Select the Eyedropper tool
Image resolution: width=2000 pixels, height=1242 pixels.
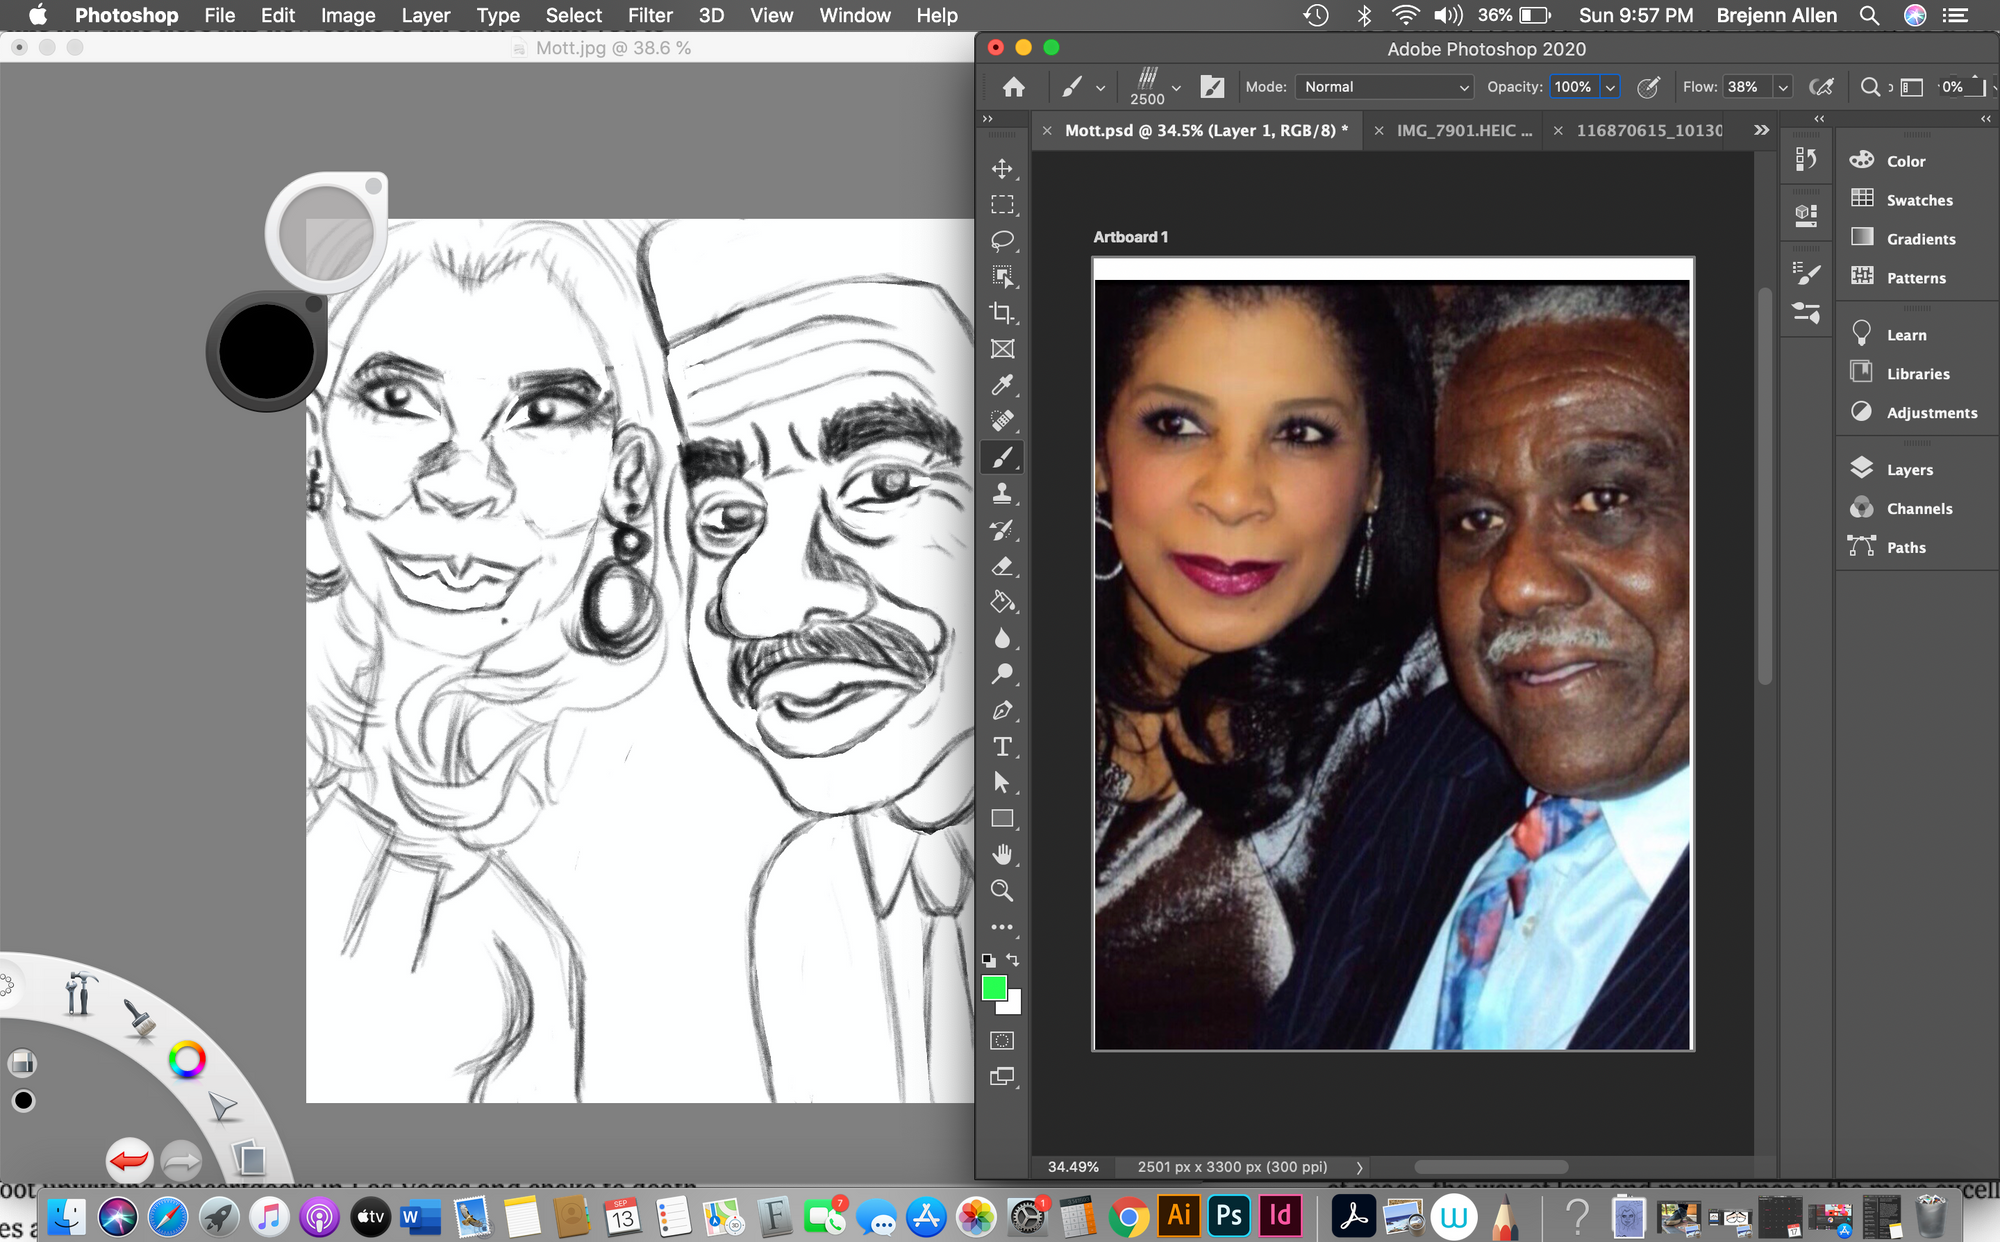[x=1002, y=385]
